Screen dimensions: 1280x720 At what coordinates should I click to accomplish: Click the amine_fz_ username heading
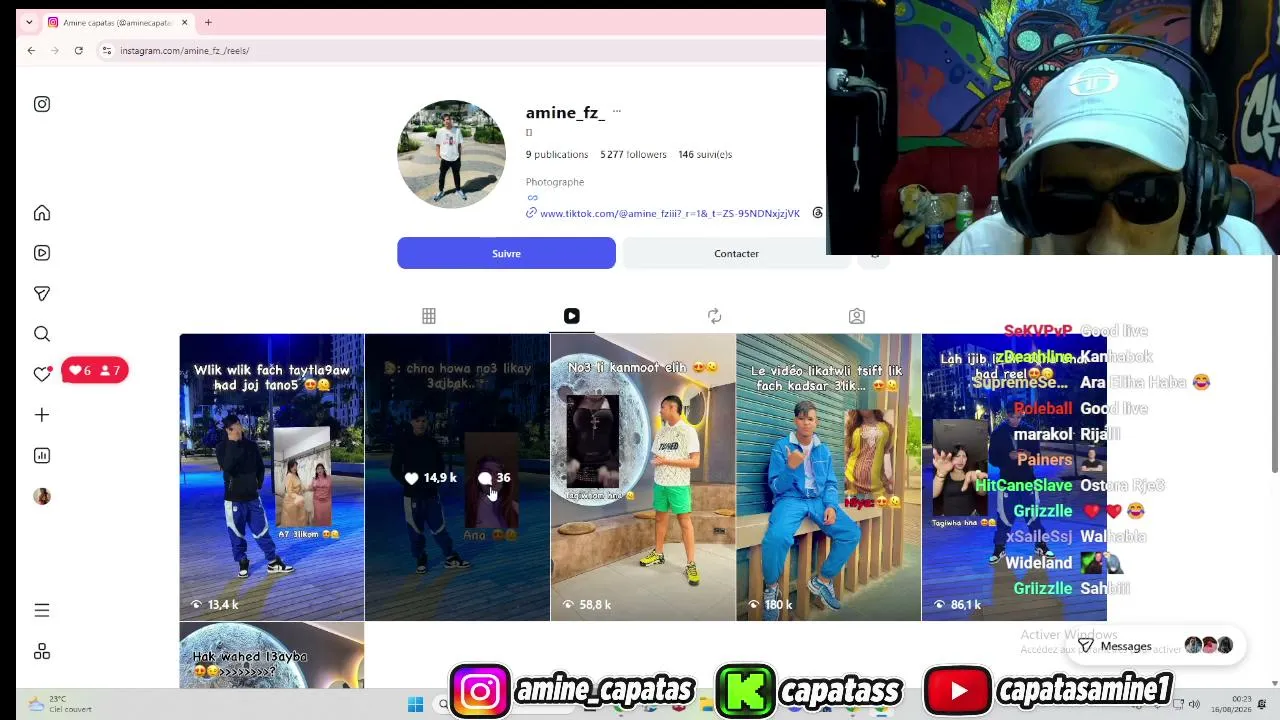click(x=565, y=113)
